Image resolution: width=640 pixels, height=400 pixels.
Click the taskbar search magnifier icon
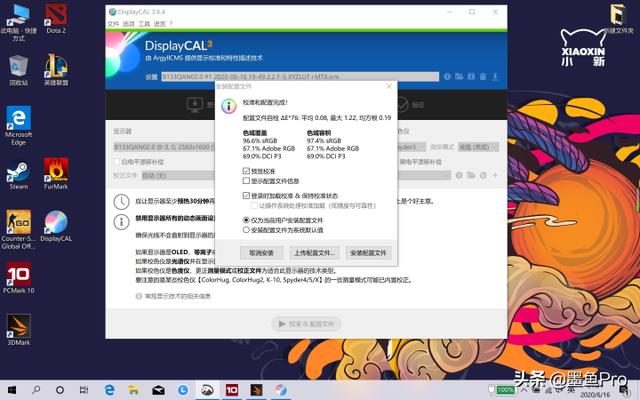coord(36,390)
